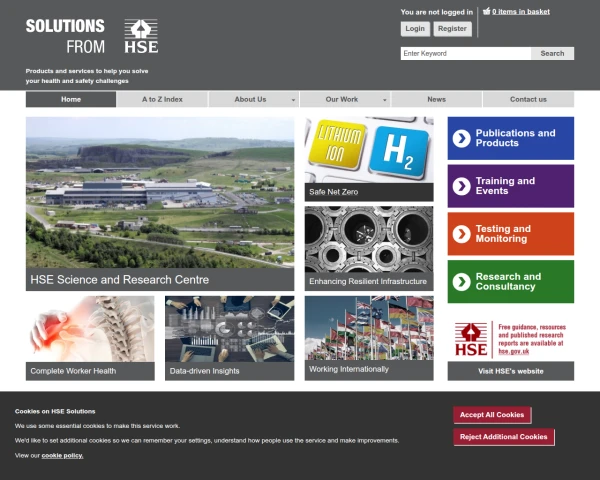
Task: Open the Our Work menu
Action: click(x=345, y=100)
